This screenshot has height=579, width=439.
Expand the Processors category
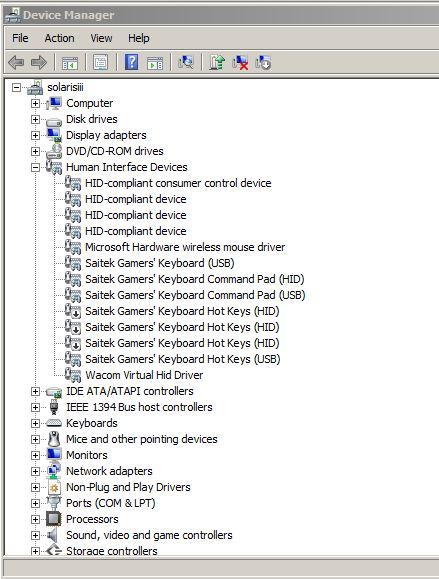pyautogui.click(x=35, y=520)
